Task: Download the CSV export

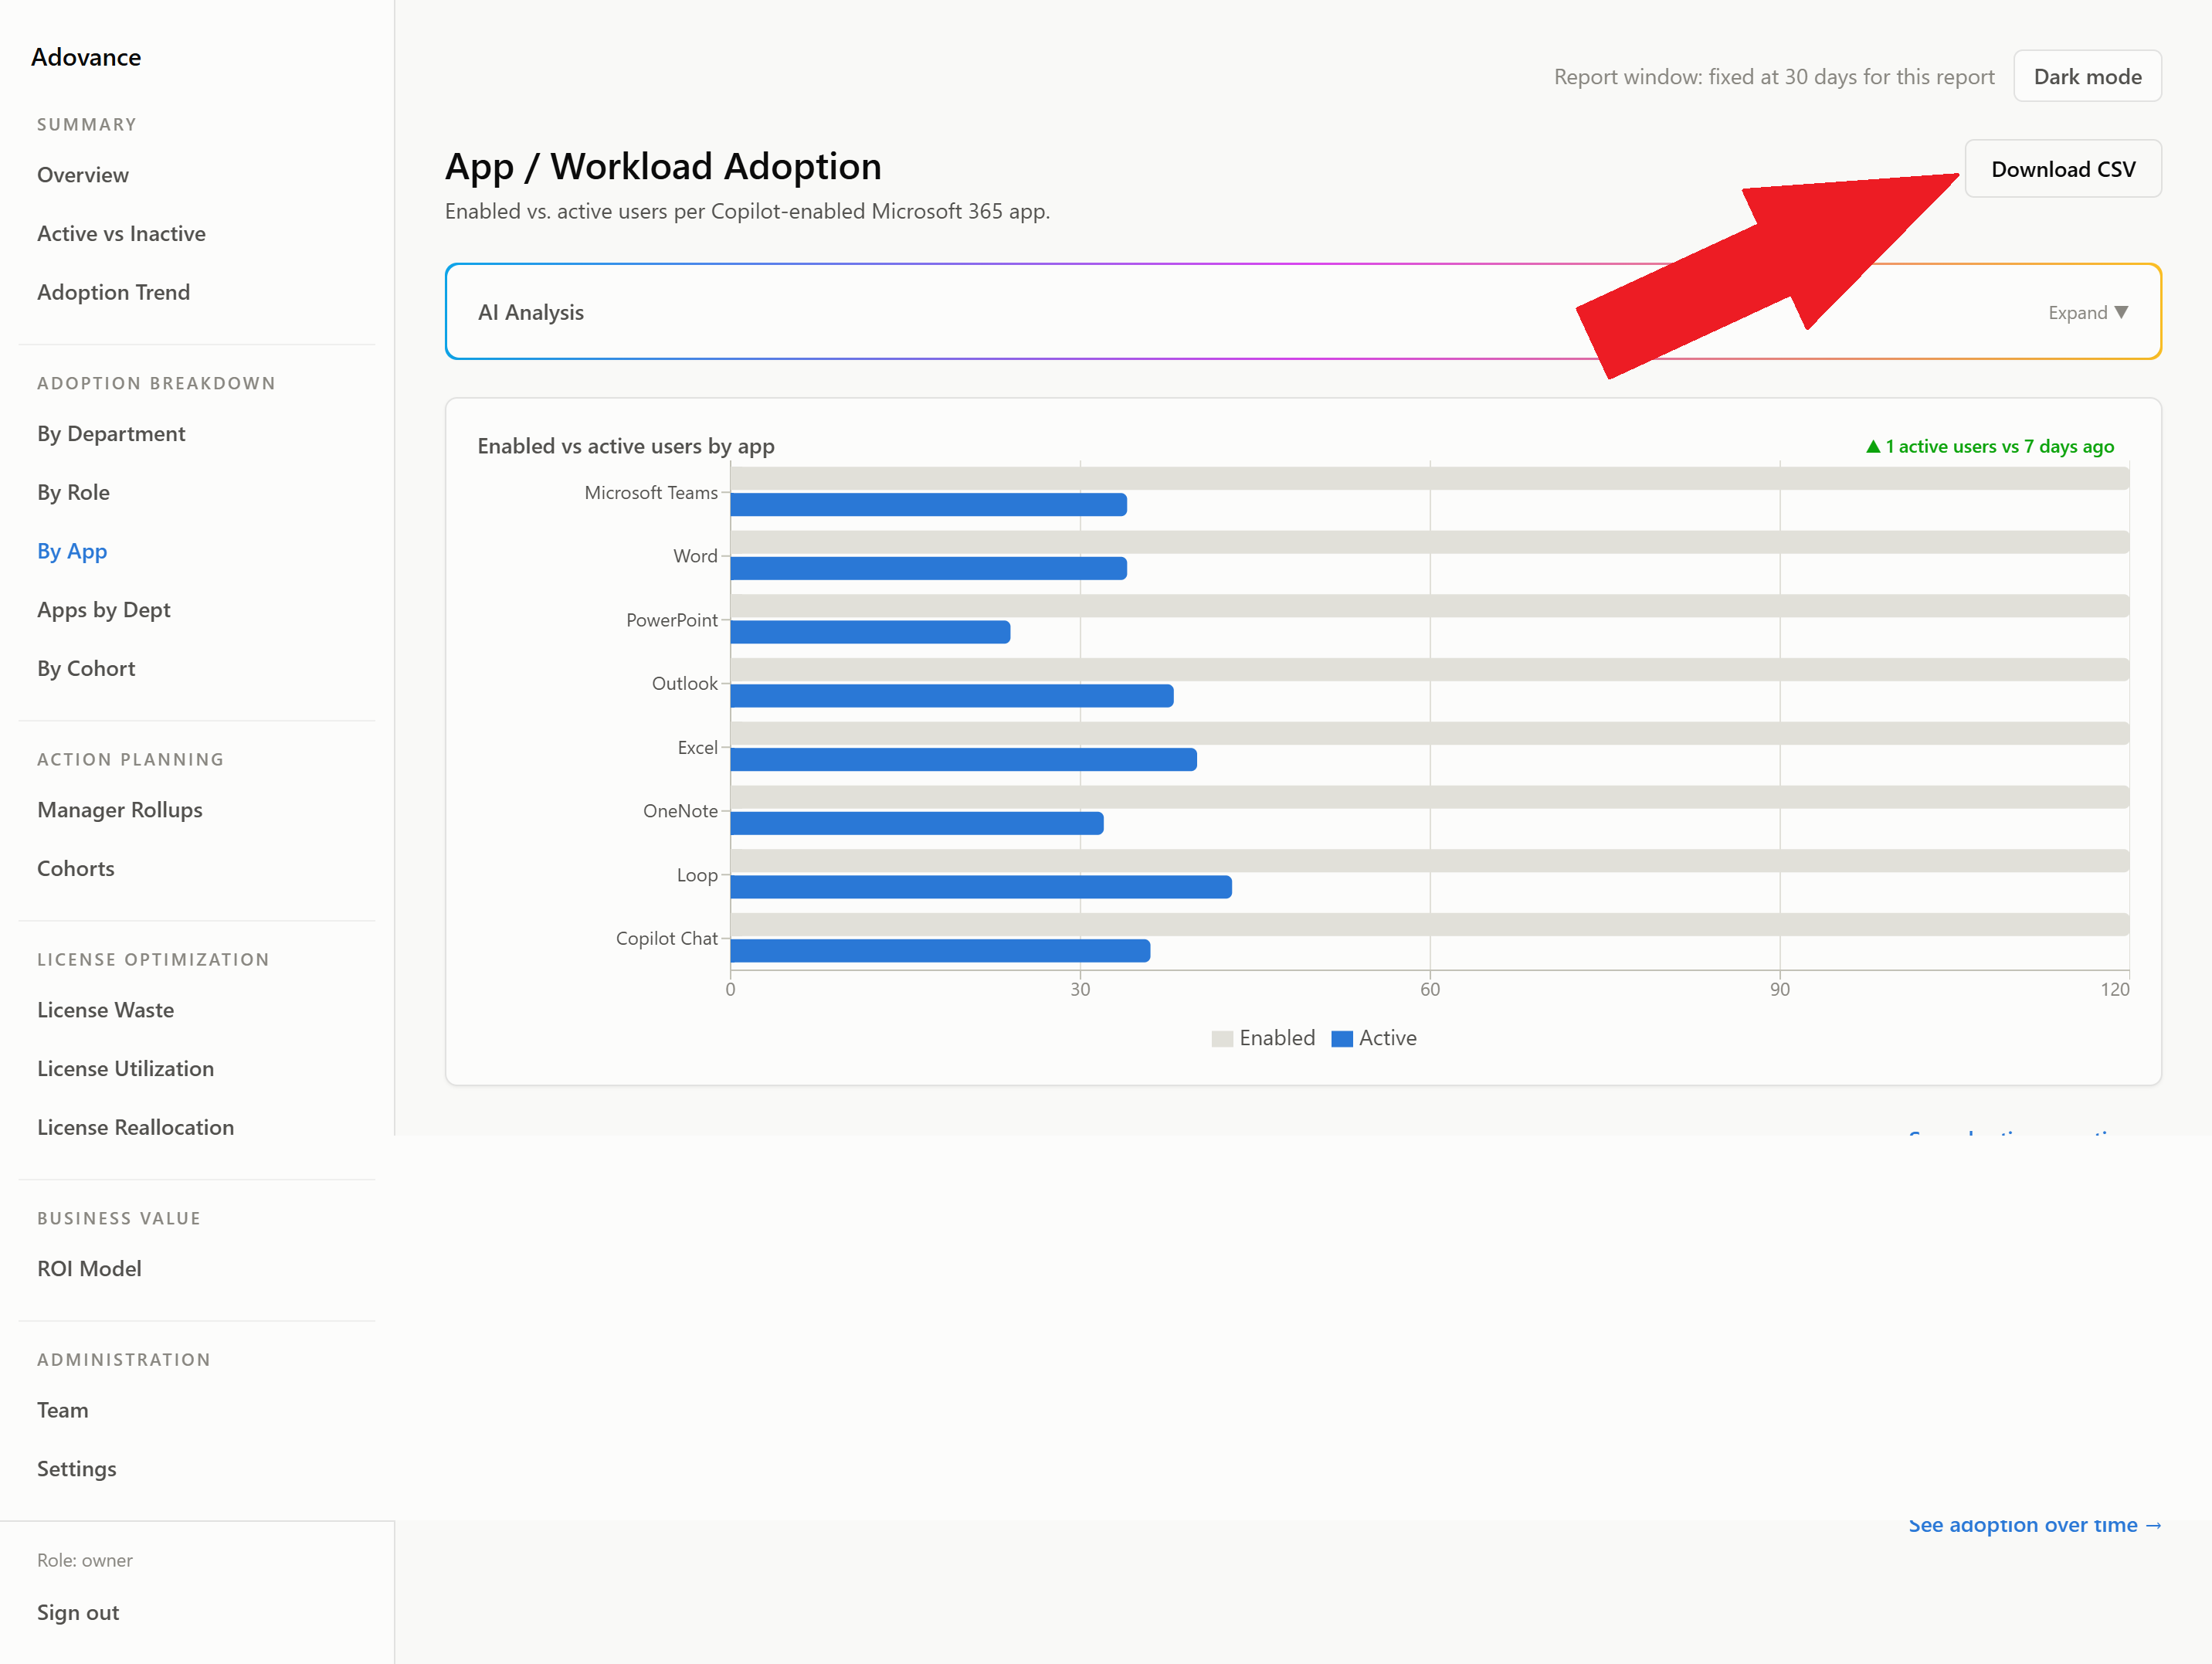Action: tap(2063, 169)
